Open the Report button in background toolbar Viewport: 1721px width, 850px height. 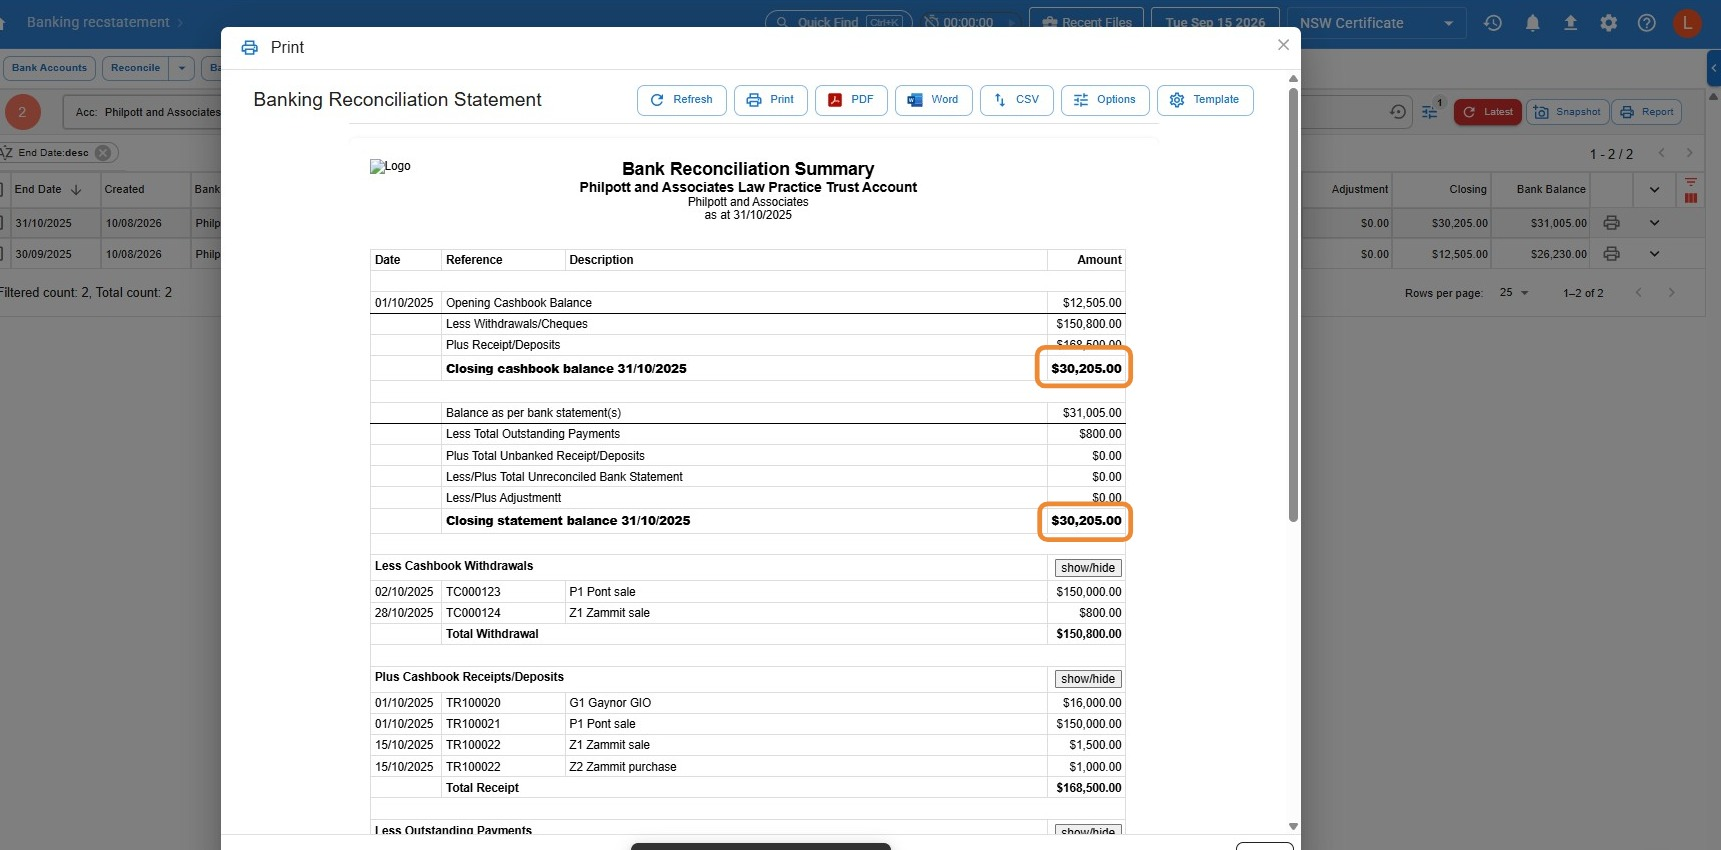1646,112
